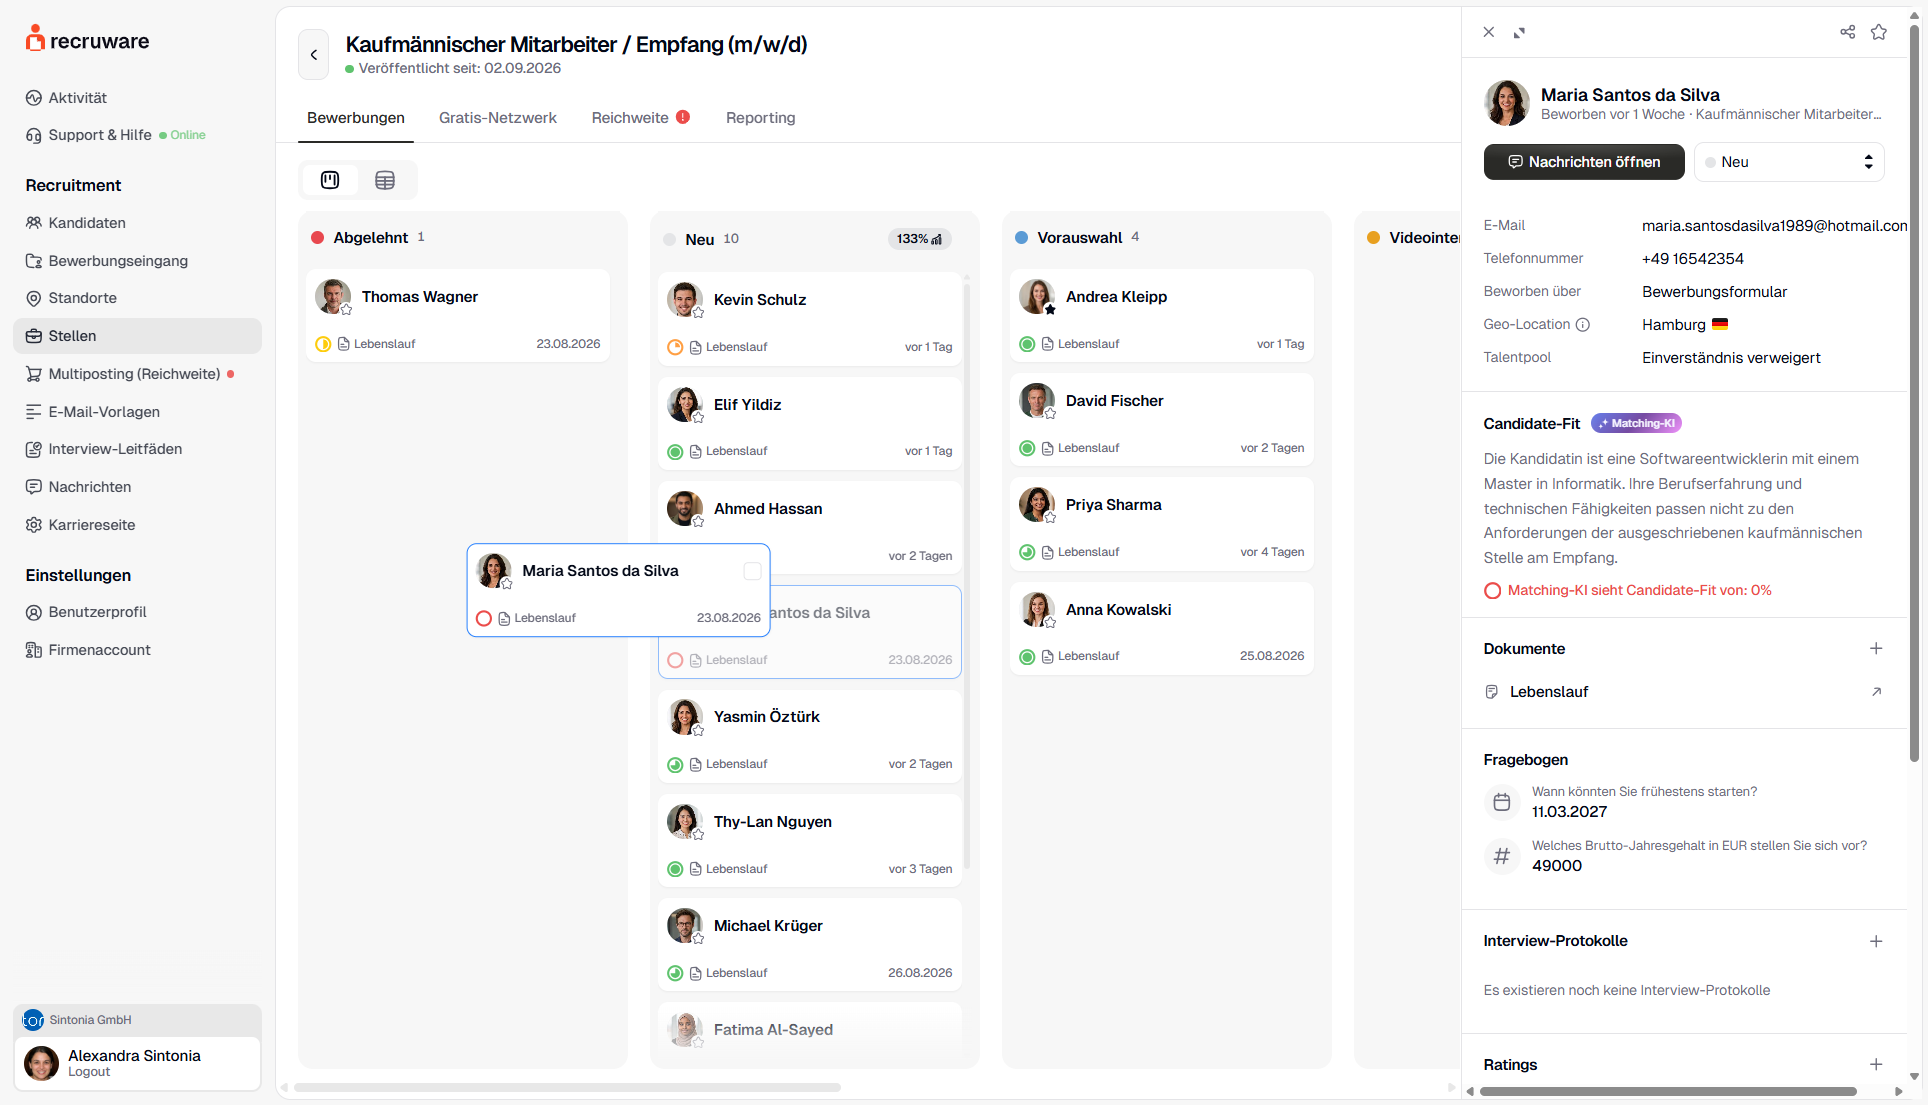Add a rating with the plus icon
This screenshot has width=1928, height=1105.
(x=1876, y=1064)
